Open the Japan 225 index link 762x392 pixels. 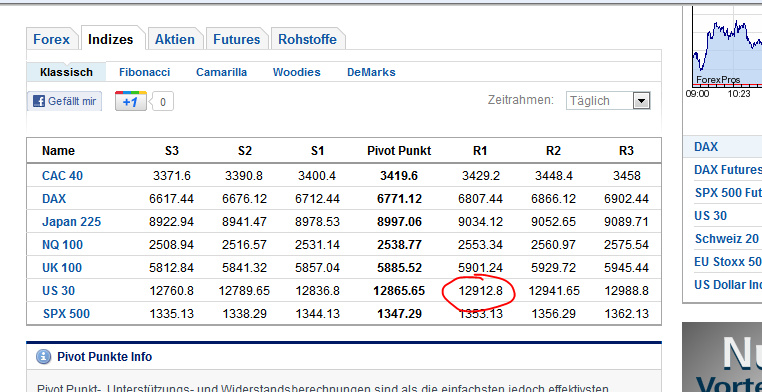pos(71,222)
